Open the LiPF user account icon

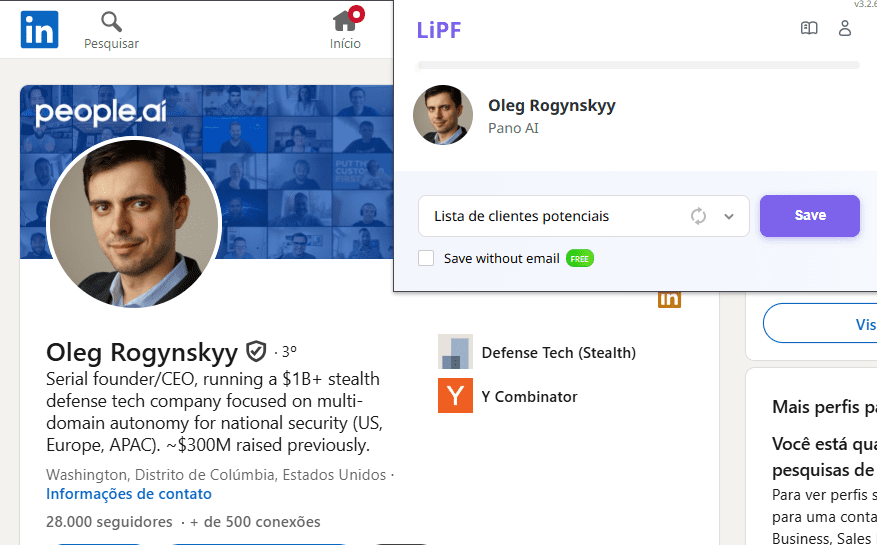tap(845, 29)
